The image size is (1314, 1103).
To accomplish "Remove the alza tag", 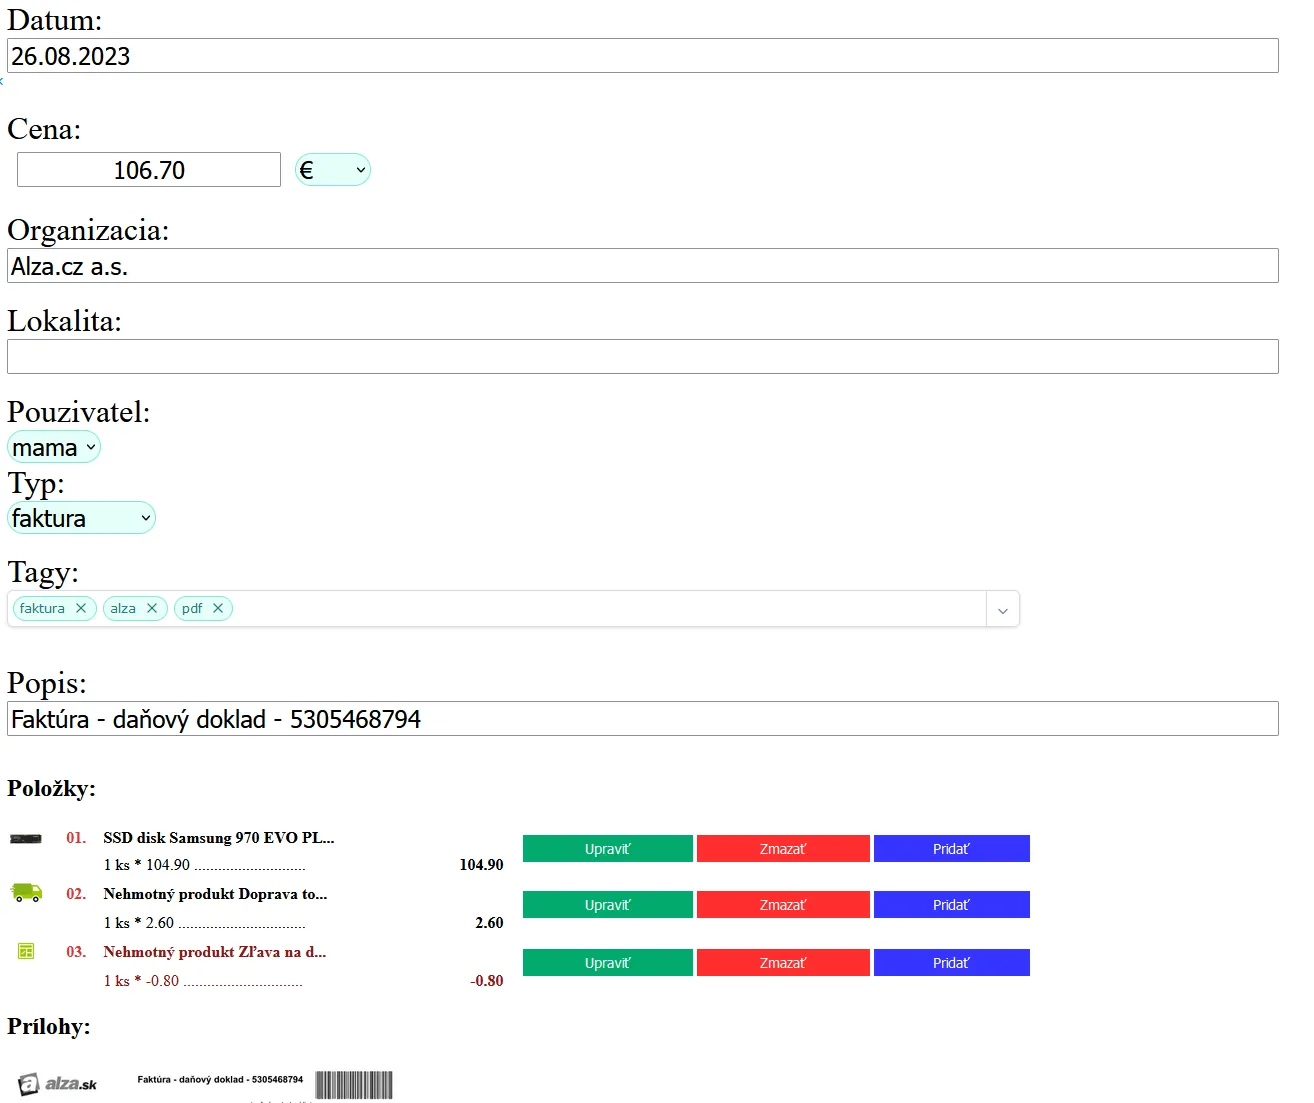I will click(x=152, y=608).
